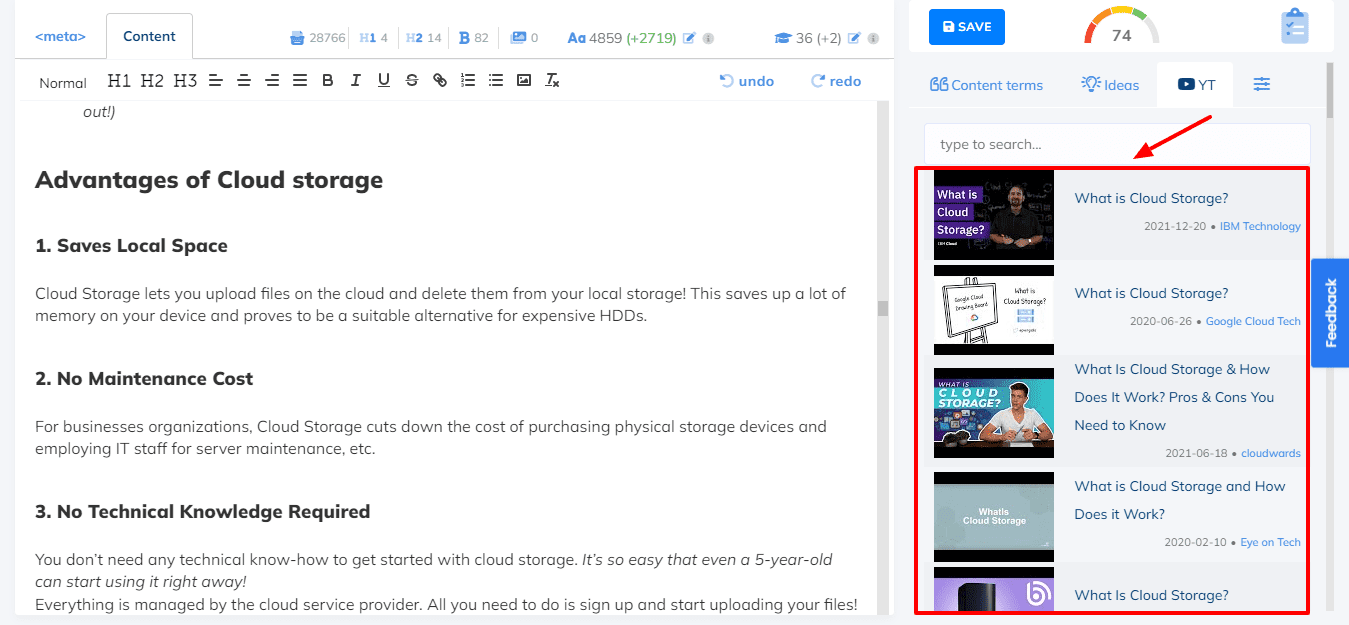1349x625 pixels.
Task: Open the Ideas tab
Action: click(1110, 85)
